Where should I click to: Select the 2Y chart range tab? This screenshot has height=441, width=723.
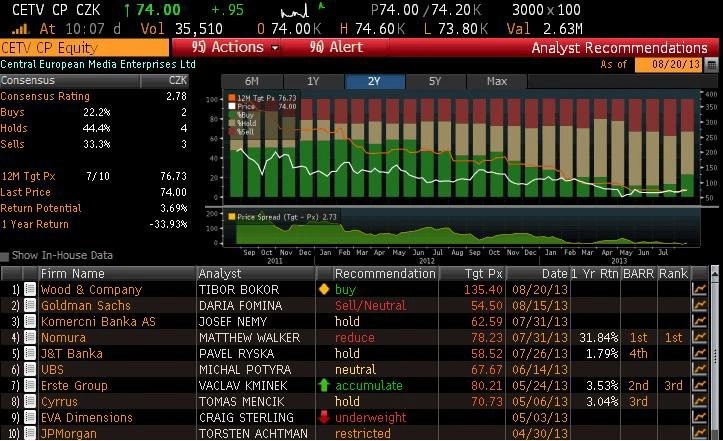click(374, 81)
